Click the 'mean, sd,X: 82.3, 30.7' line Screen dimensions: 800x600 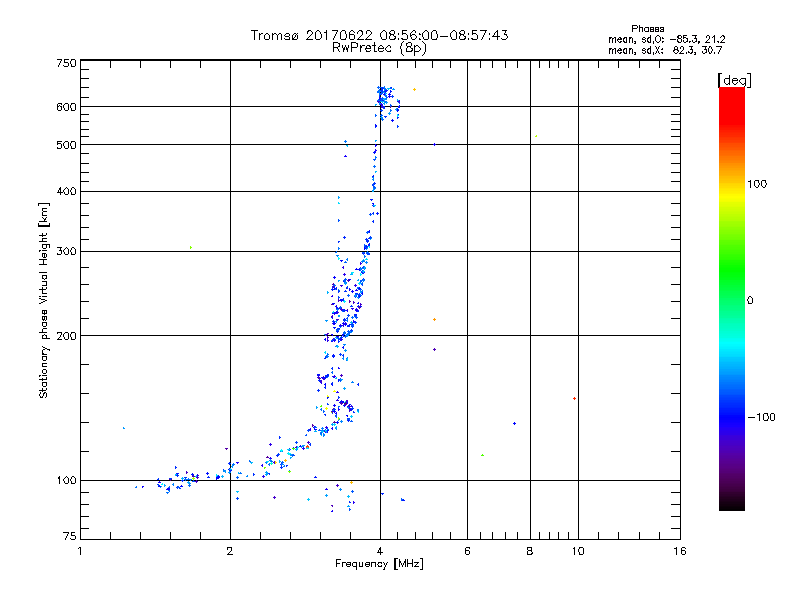[665, 50]
